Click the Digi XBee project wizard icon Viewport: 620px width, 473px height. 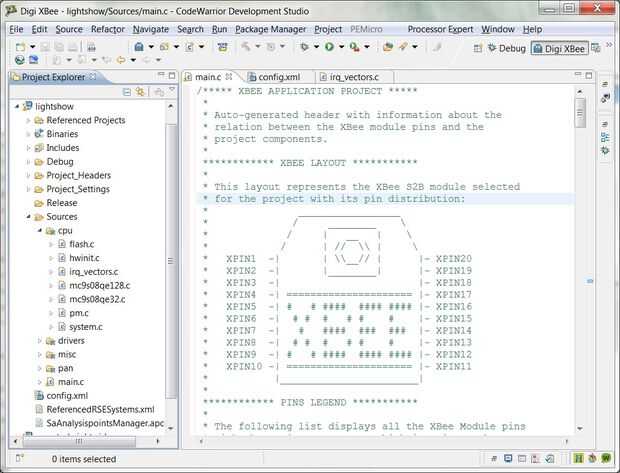[x=139, y=47]
